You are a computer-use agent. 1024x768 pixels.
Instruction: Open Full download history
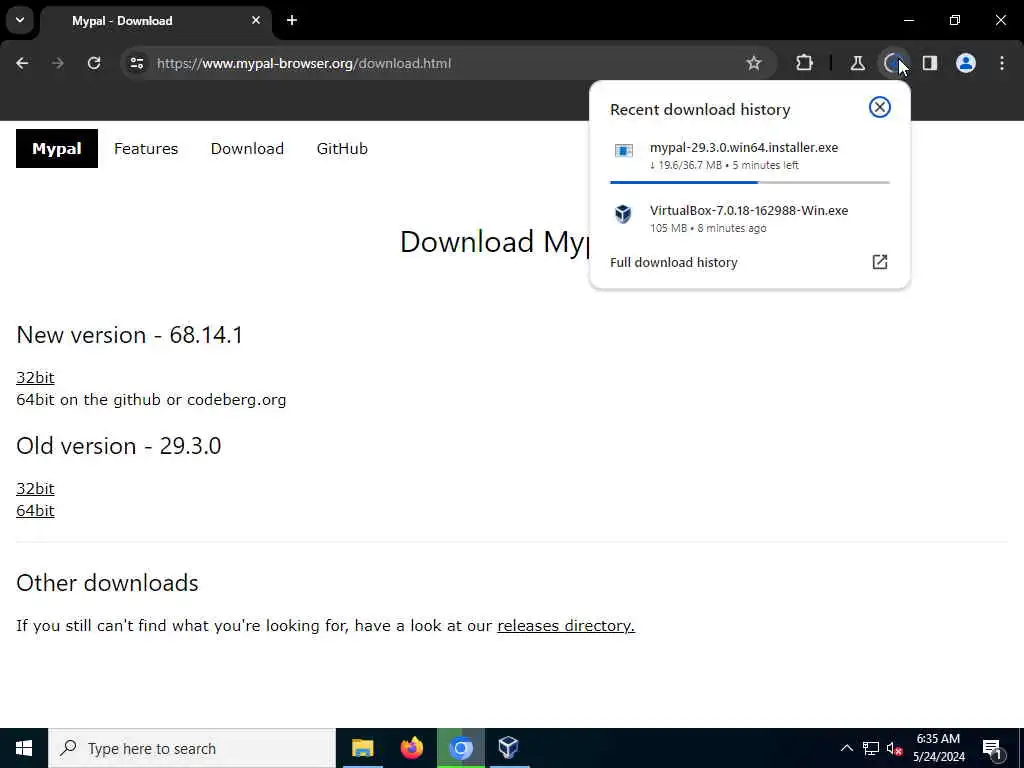click(750, 263)
